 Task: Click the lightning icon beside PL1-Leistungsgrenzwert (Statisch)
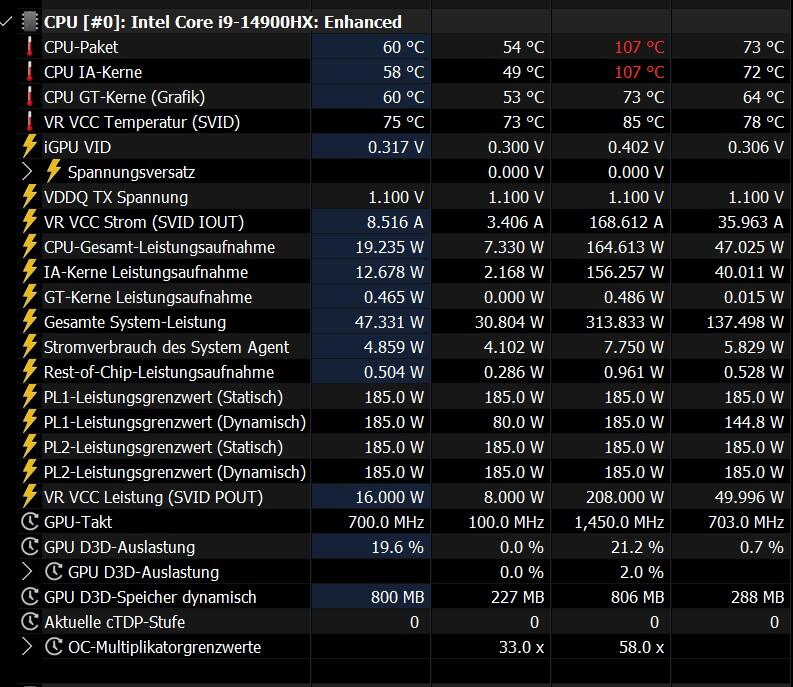[30, 397]
